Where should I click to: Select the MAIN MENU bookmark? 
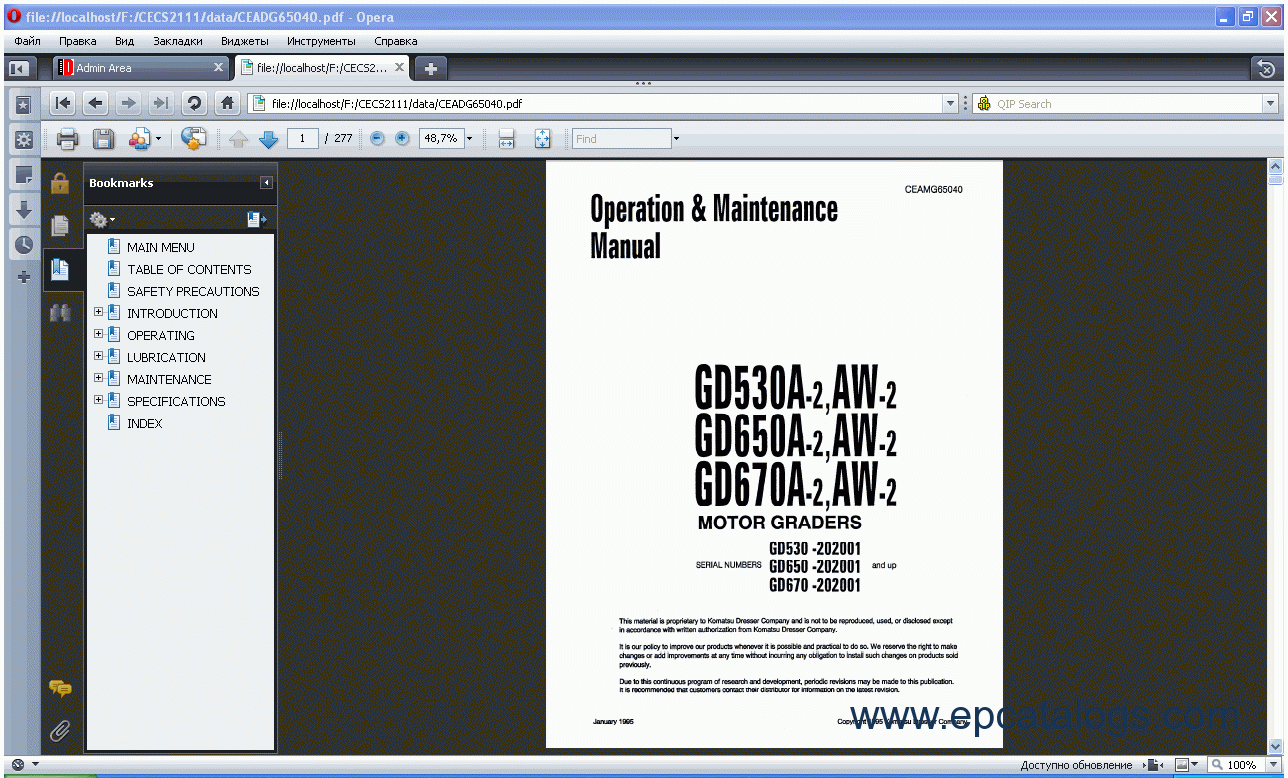[x=160, y=247]
